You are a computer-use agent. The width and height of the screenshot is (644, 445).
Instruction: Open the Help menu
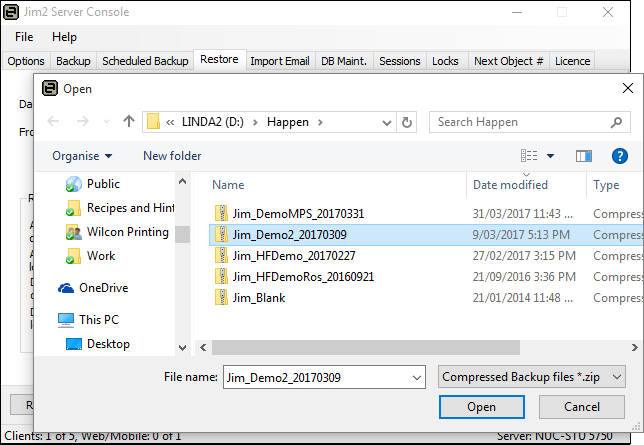tap(64, 37)
